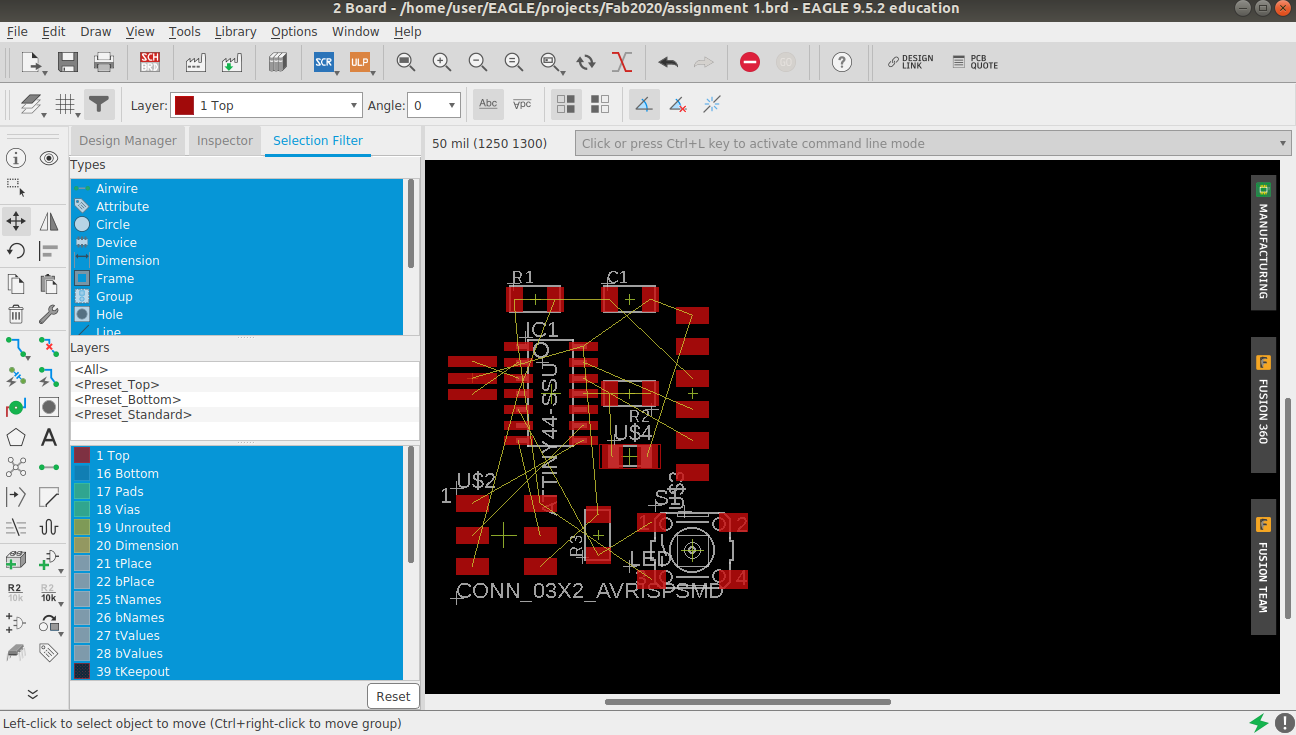Select the Info tool icon
The width and height of the screenshot is (1296, 735).
[16, 158]
